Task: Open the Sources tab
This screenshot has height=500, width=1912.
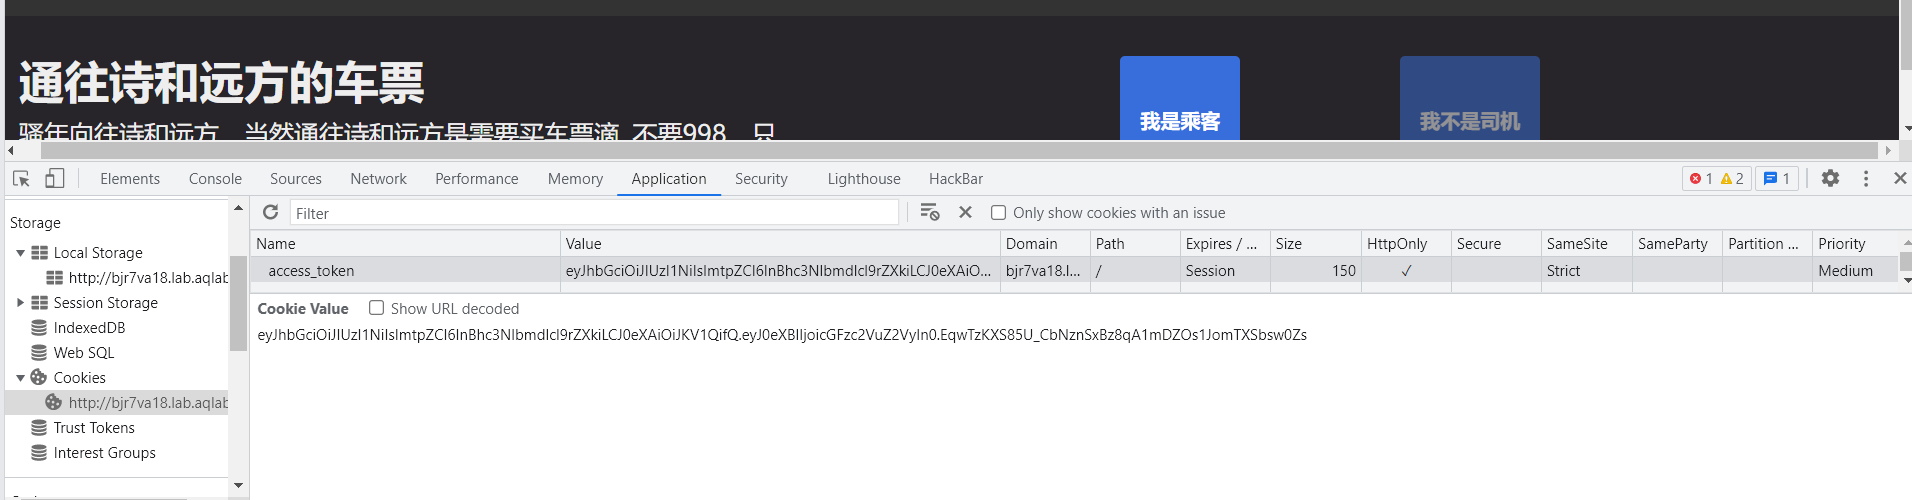Action: click(x=296, y=178)
